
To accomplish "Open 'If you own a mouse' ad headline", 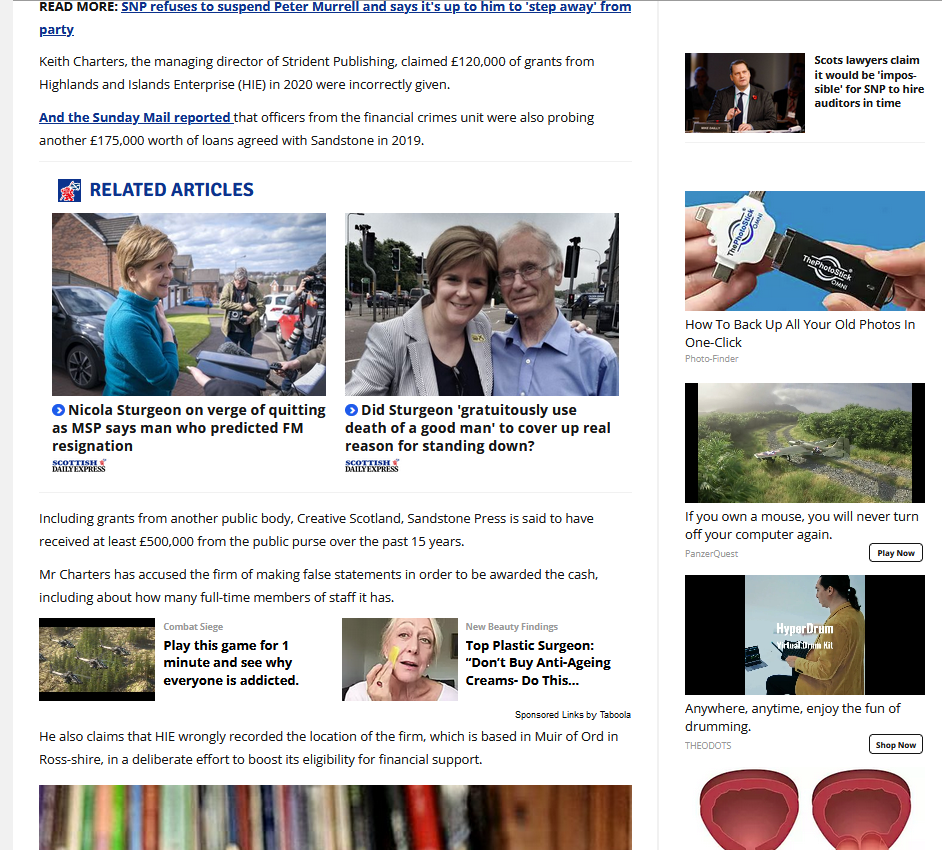I will [801, 526].
